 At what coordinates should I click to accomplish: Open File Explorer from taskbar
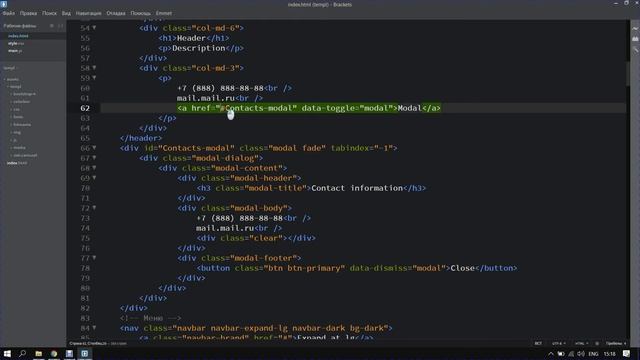tap(39, 353)
